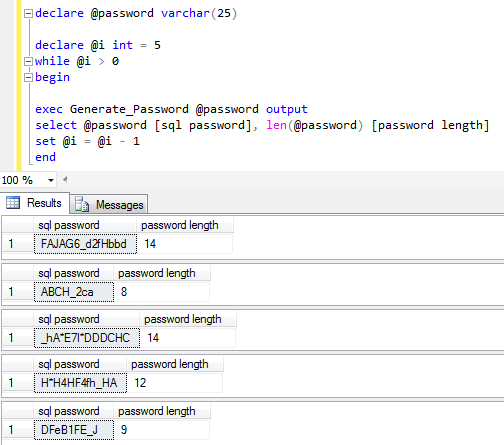The height and width of the screenshot is (445, 504).
Task: Click the Results grid icon
Action: 13,202
